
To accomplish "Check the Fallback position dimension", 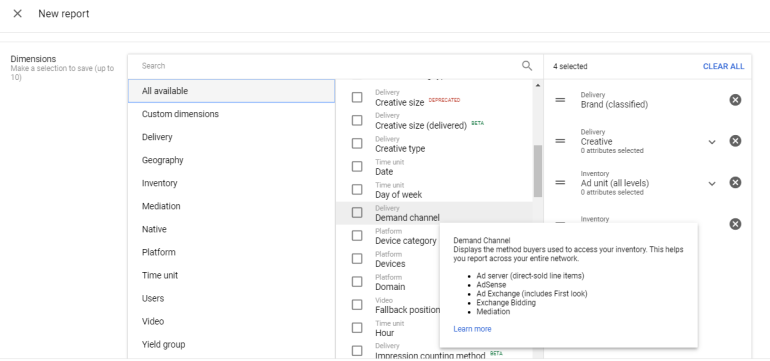I will pos(357,305).
